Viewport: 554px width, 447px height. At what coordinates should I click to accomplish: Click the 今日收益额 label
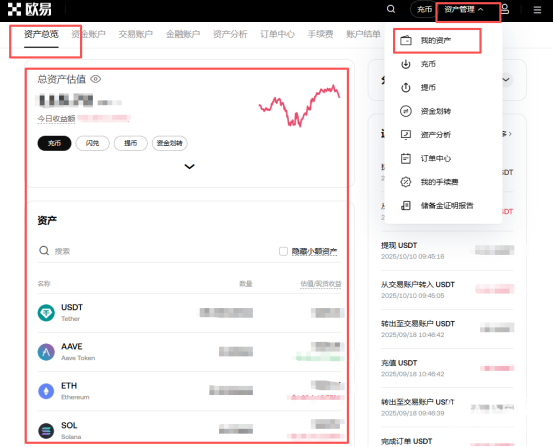point(57,119)
